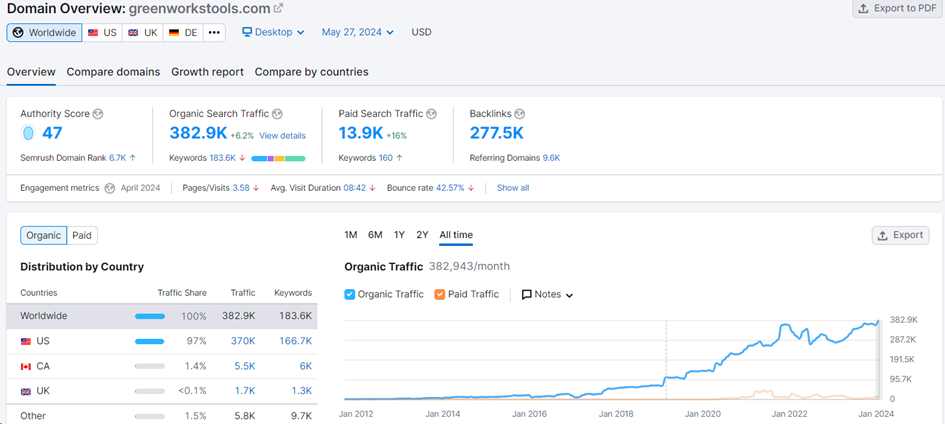The image size is (945, 424).
Task: Expand the Notes dropdown
Action: click(548, 294)
